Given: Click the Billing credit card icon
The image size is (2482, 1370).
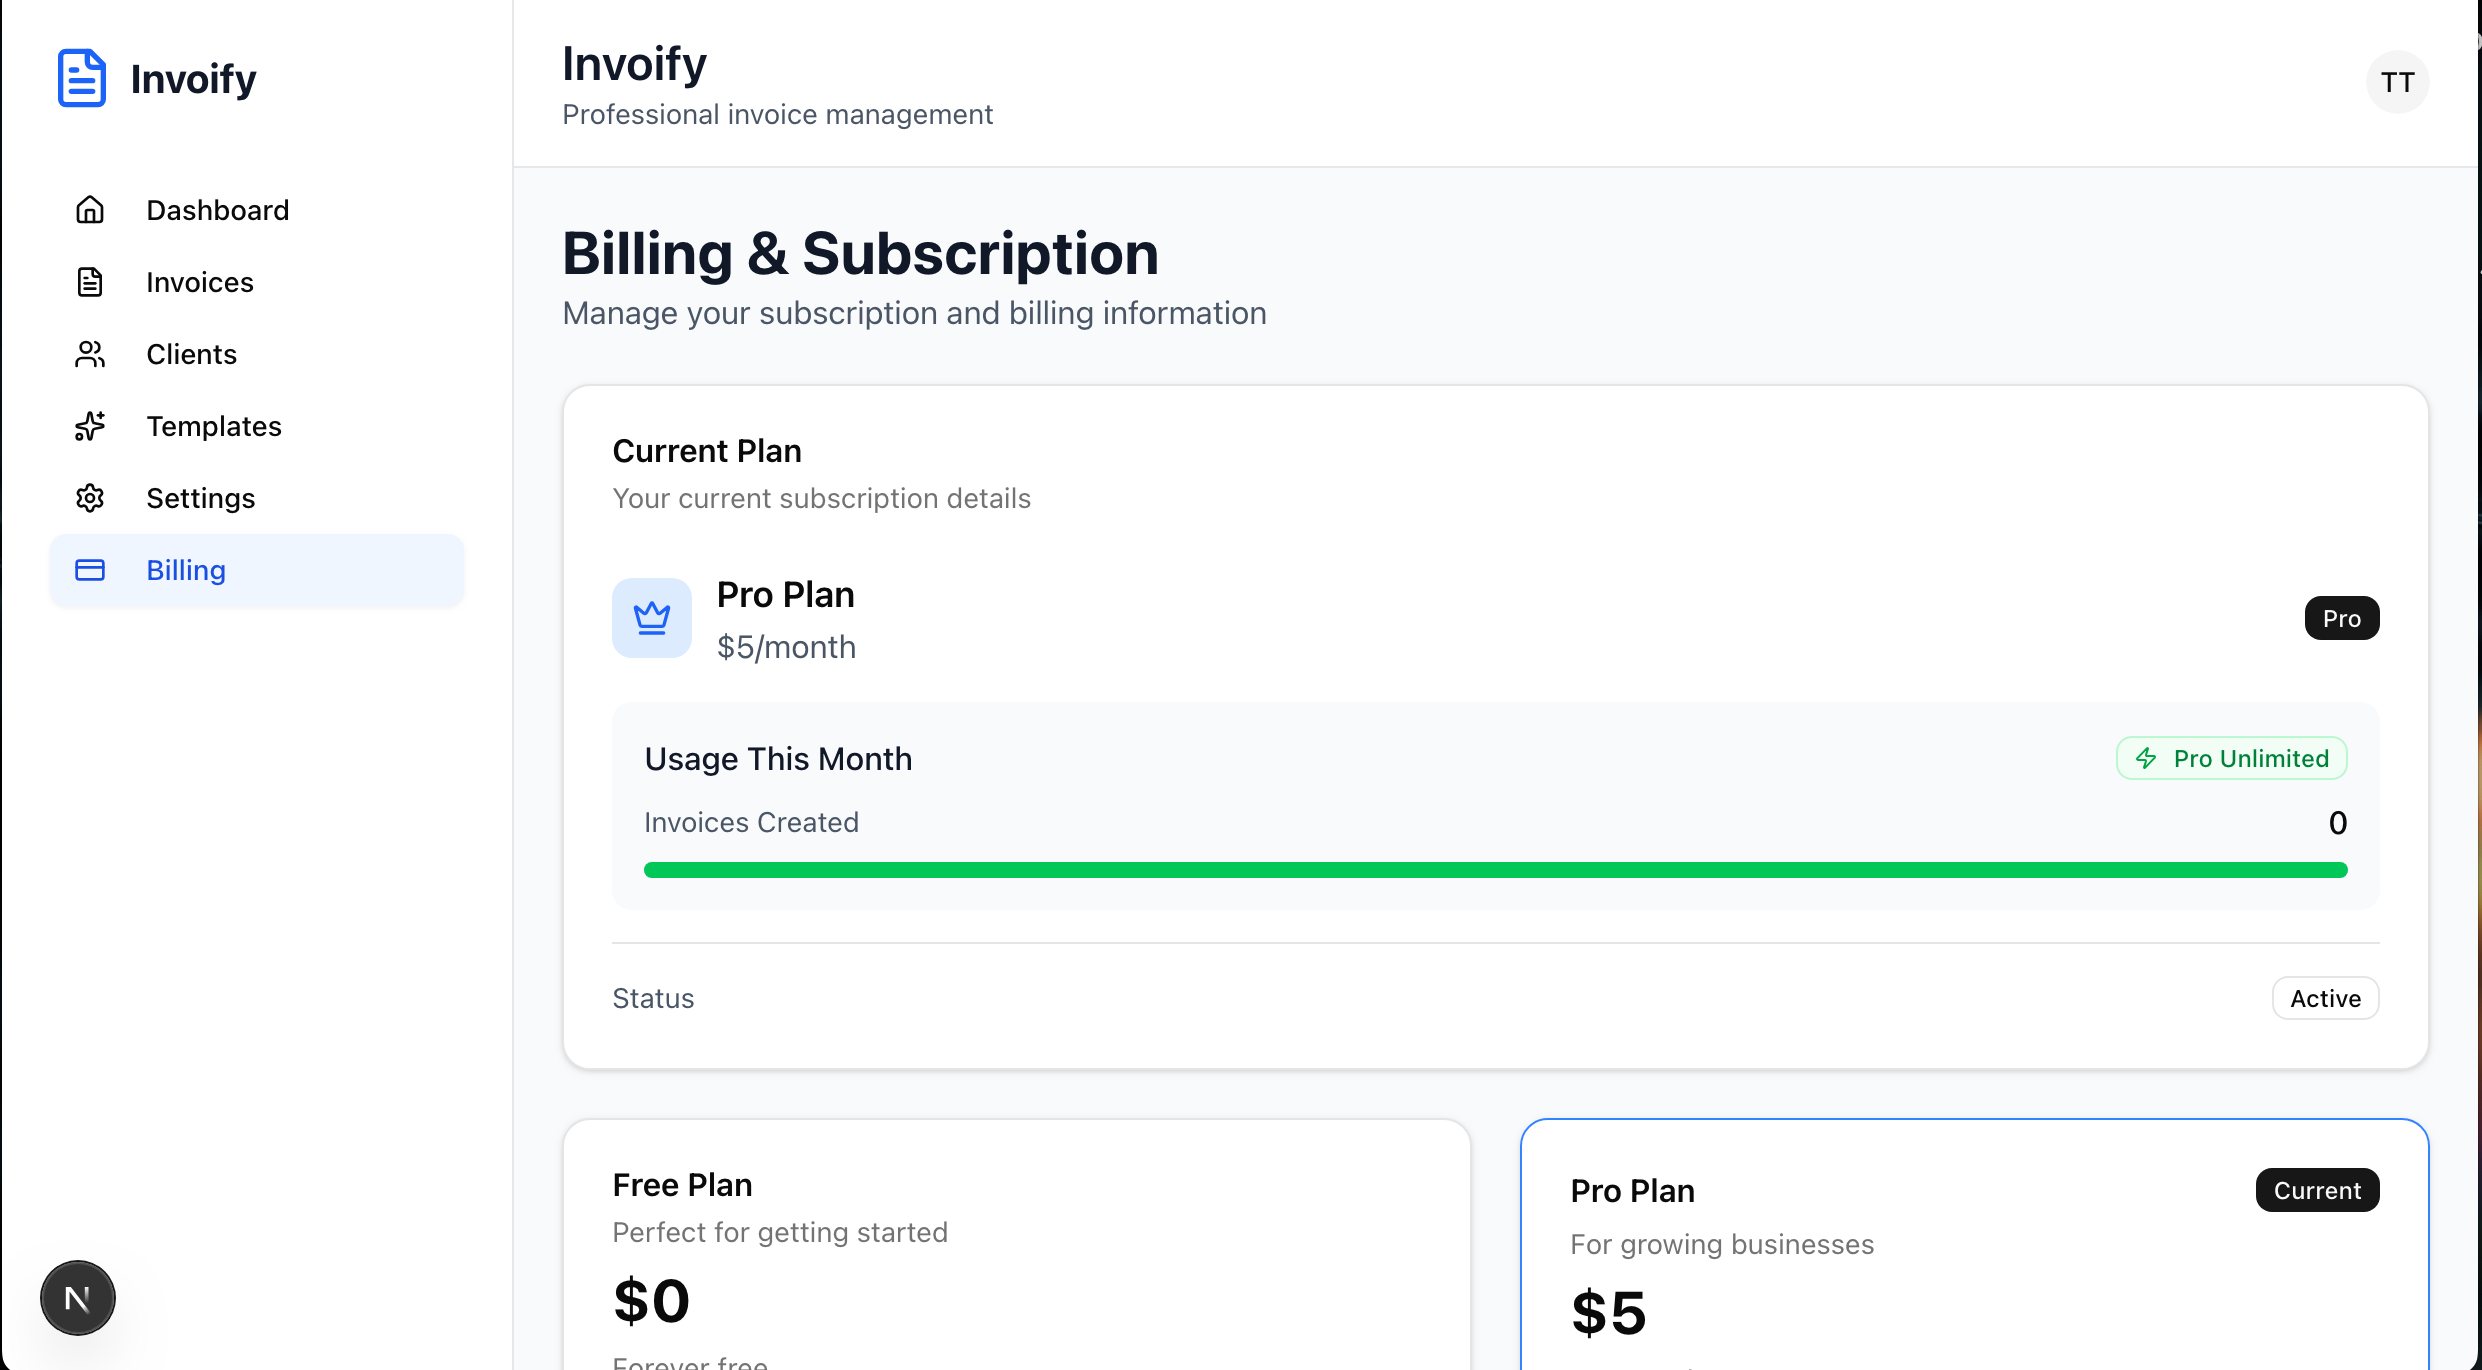Looking at the screenshot, I should click(90, 570).
